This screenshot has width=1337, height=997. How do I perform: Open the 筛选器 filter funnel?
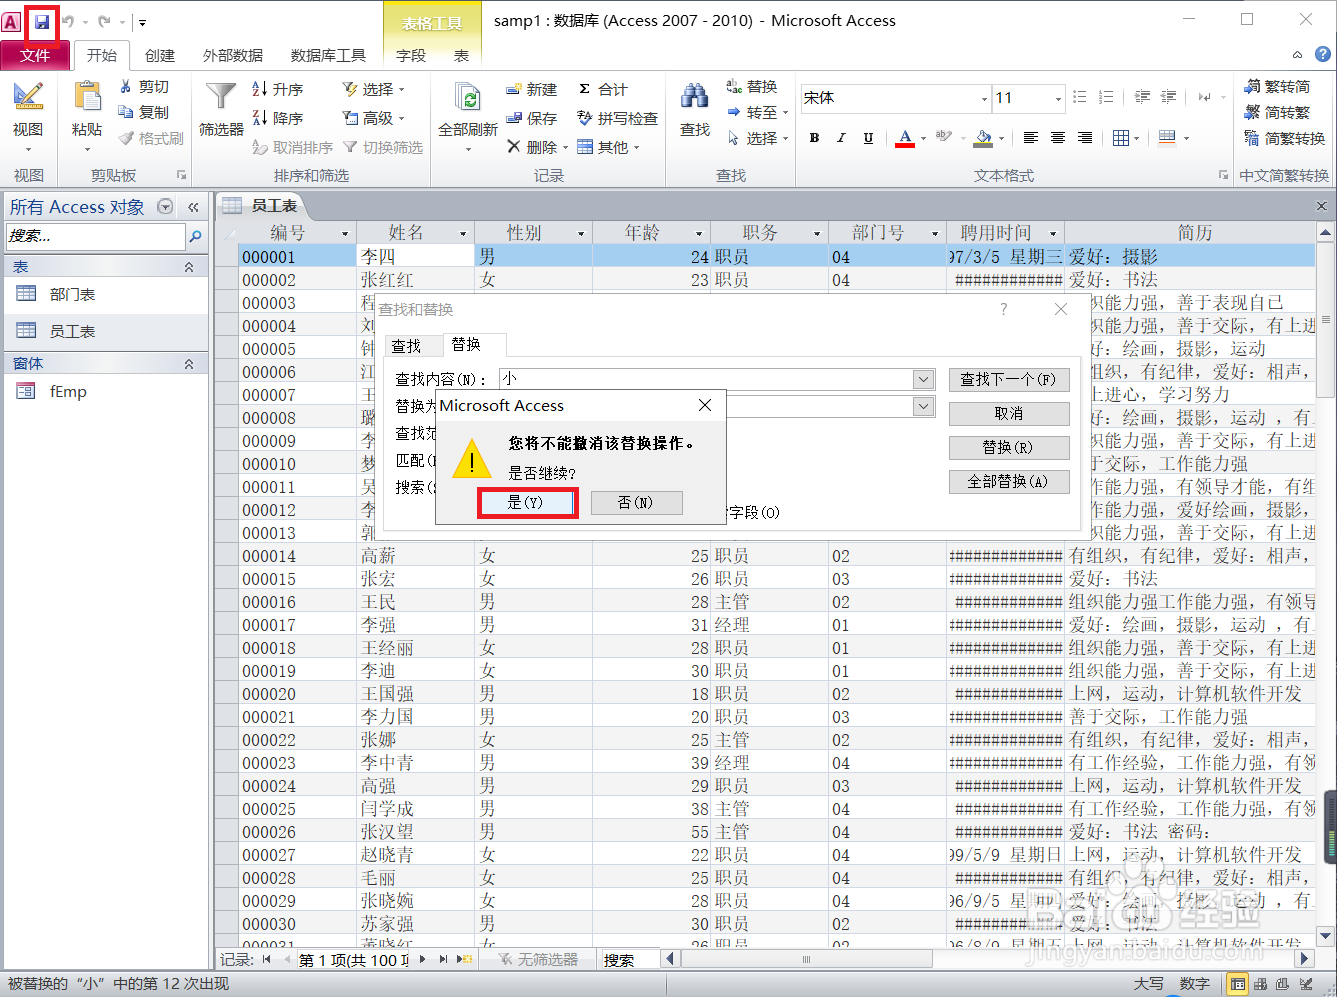click(x=221, y=110)
